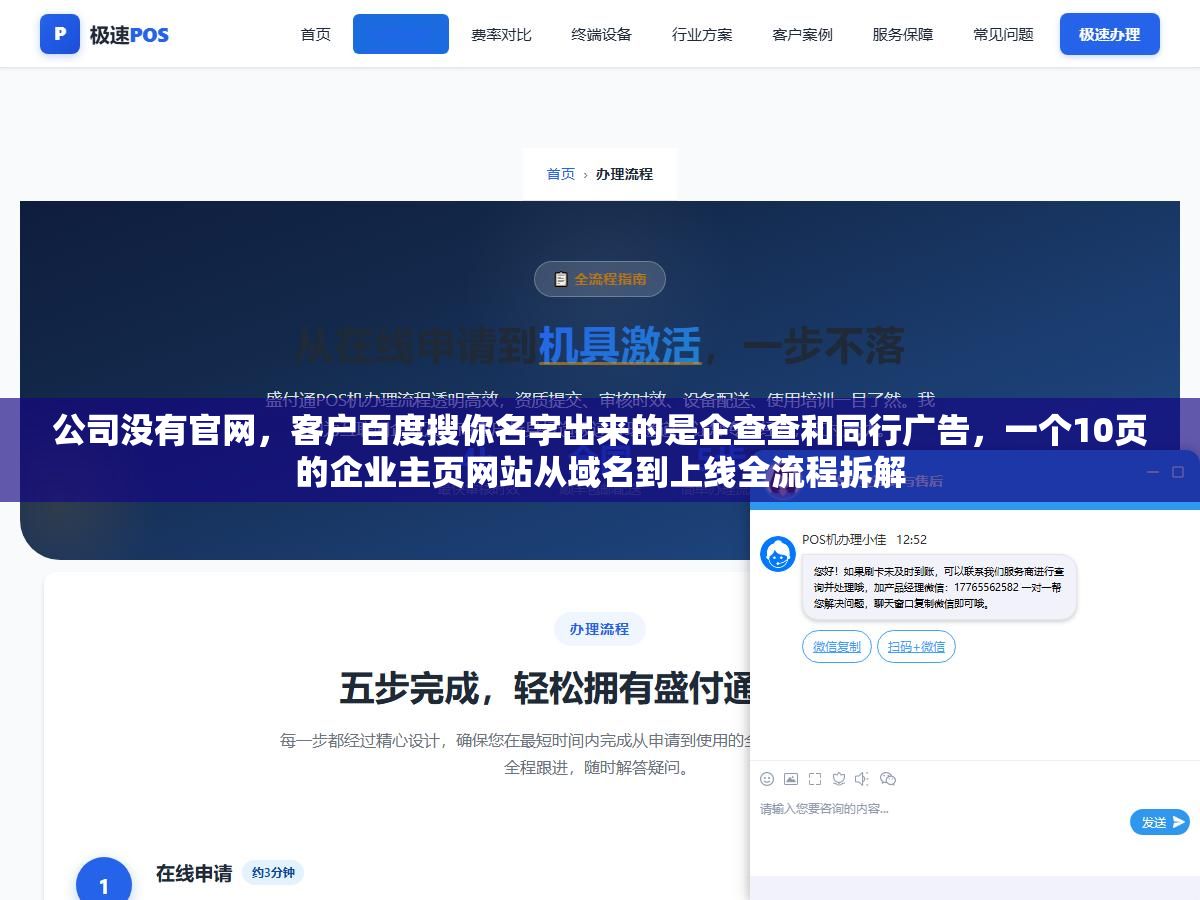Open 行业方案 navigation item
Image resolution: width=1200 pixels, height=900 pixels.
(702, 34)
